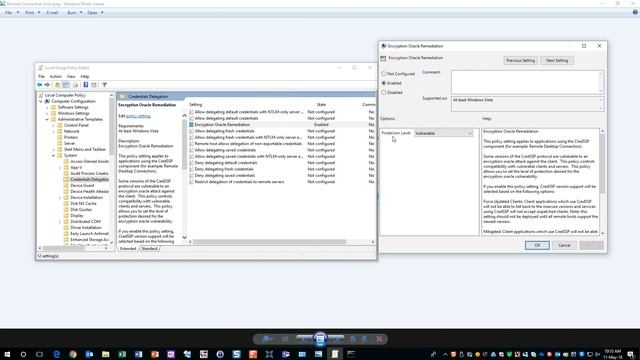The image size is (640, 360).
Task: Click the console tree horizontal scrollbar
Action: 63,248
